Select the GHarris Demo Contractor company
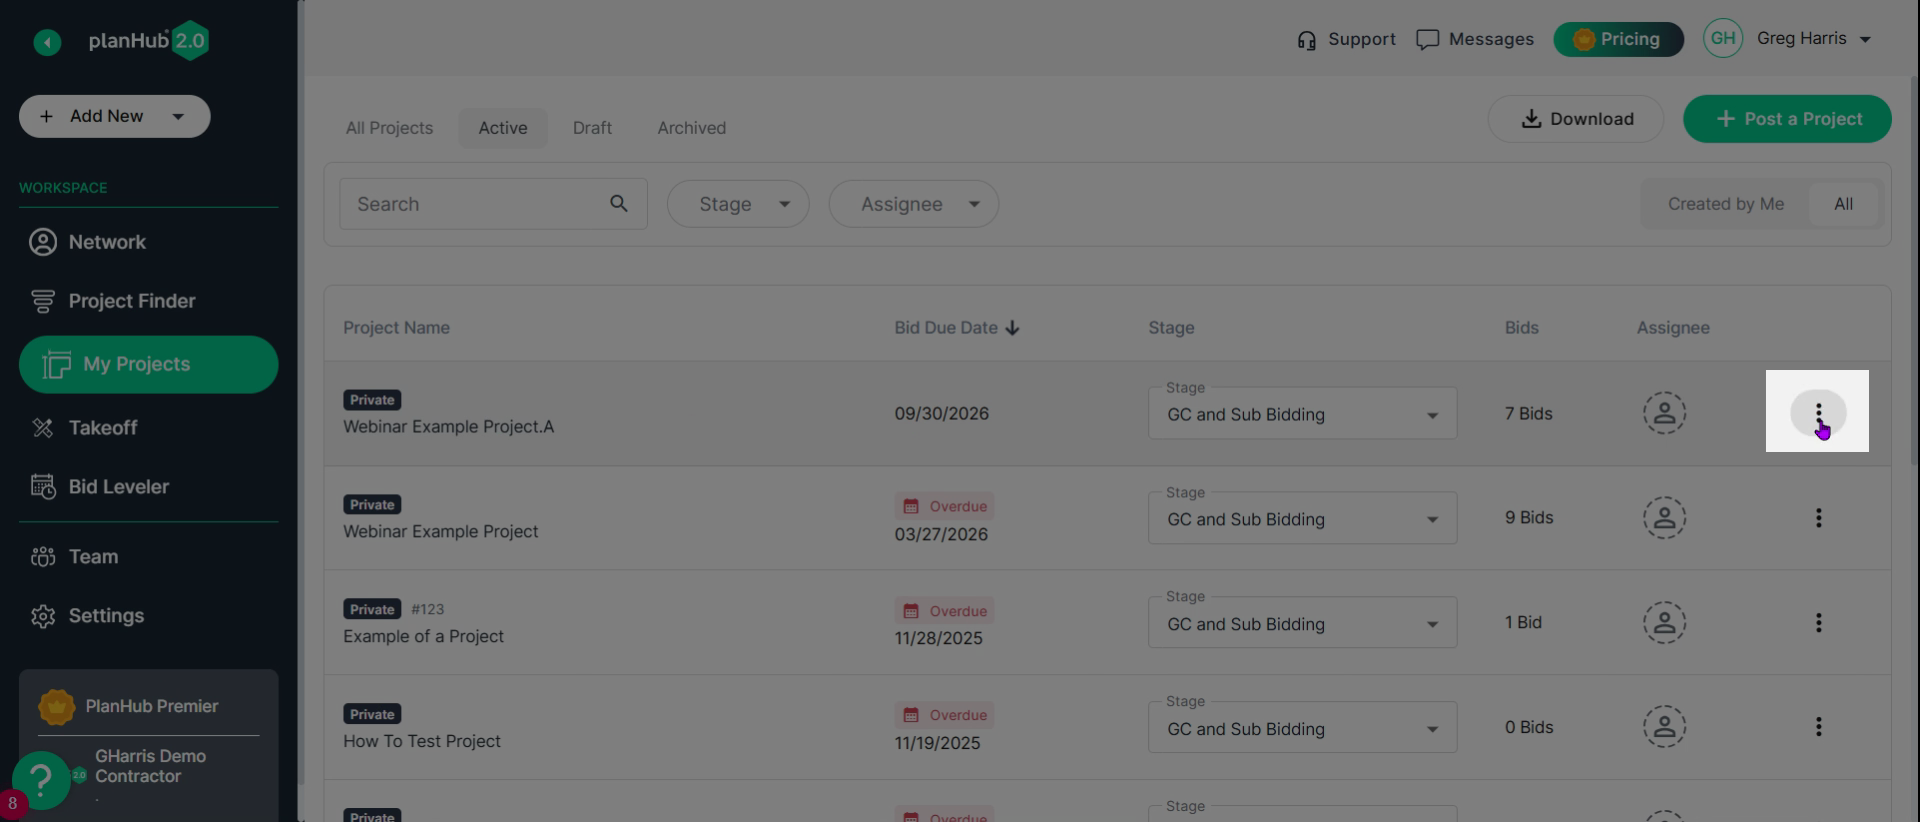 click(150, 766)
